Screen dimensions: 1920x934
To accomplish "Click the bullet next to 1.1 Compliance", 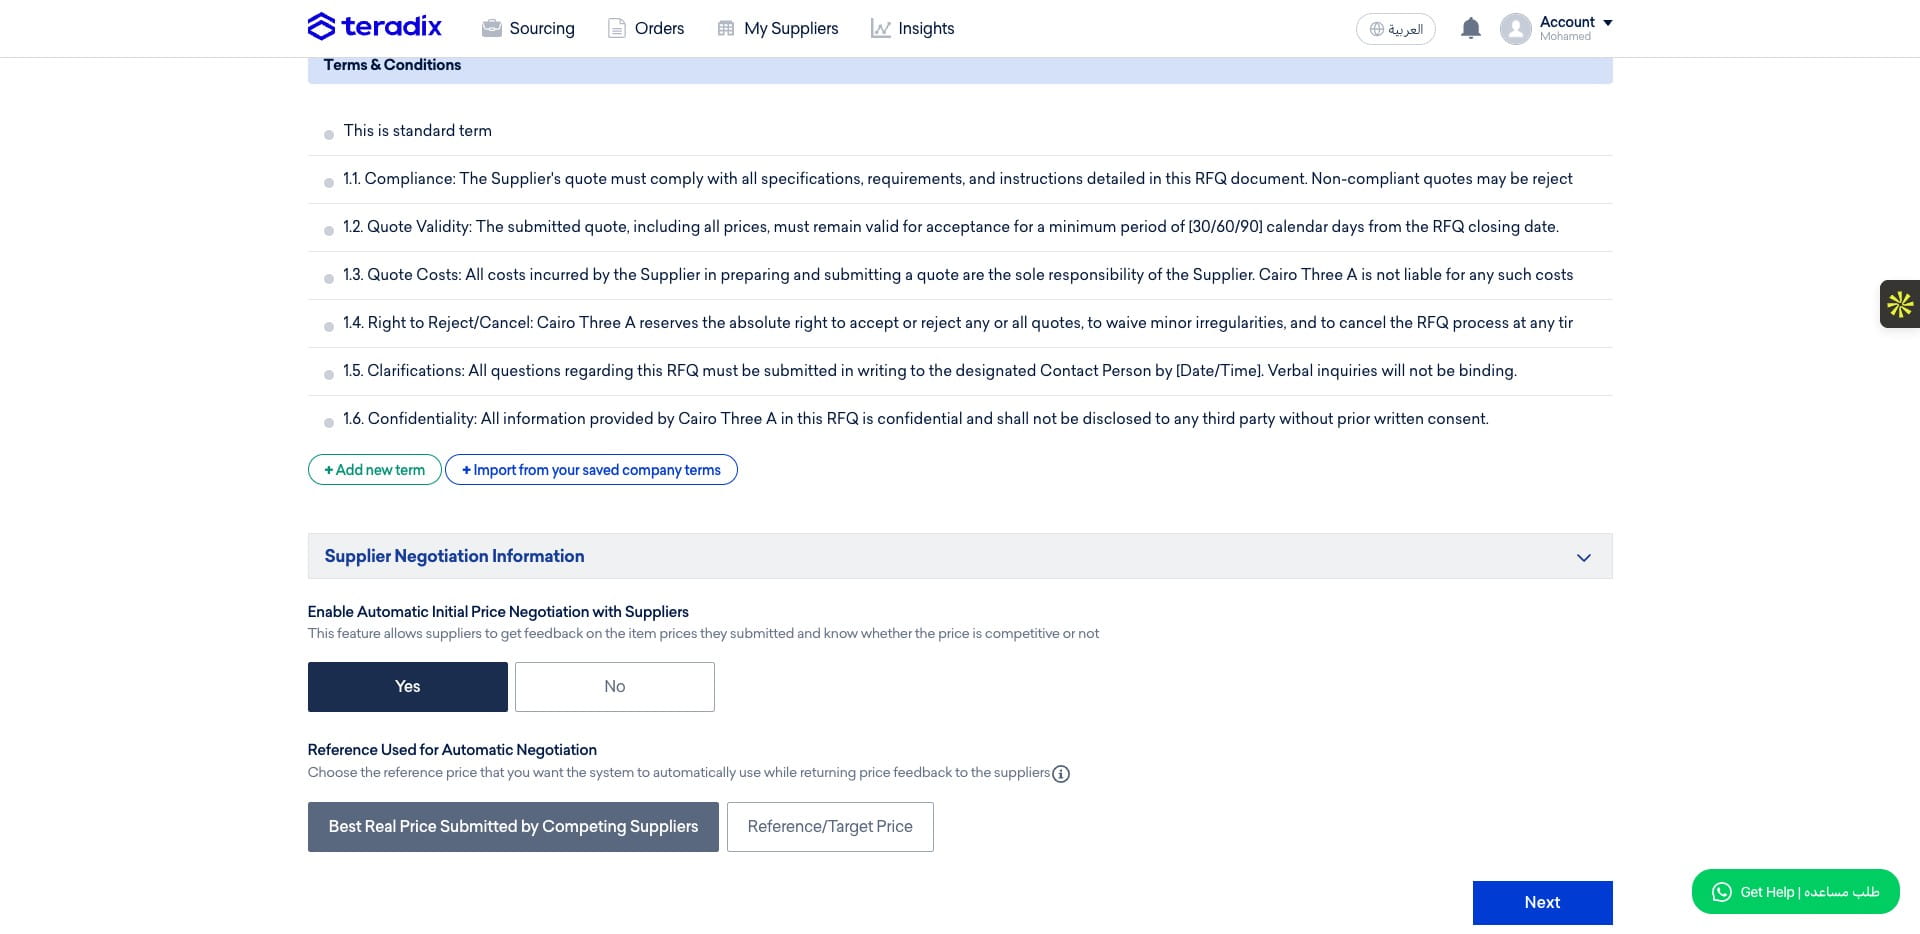I will pos(329,183).
